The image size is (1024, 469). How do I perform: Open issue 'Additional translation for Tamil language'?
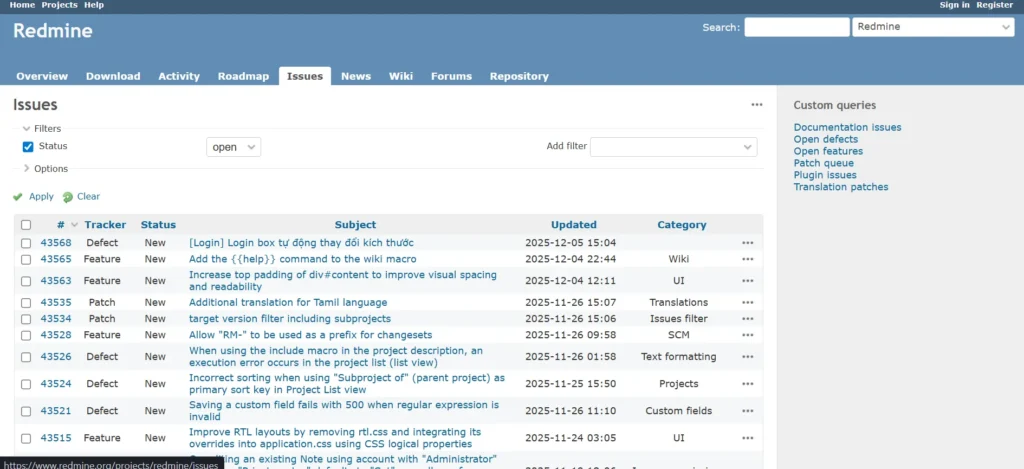click(x=288, y=302)
